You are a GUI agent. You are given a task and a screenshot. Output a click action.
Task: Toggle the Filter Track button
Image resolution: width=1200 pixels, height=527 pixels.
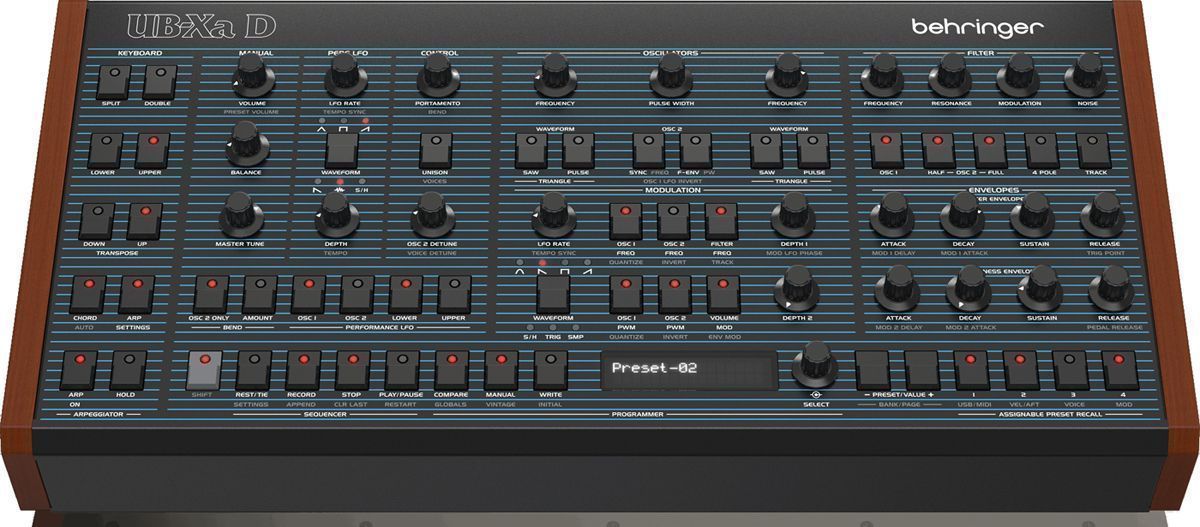pos(1094,151)
